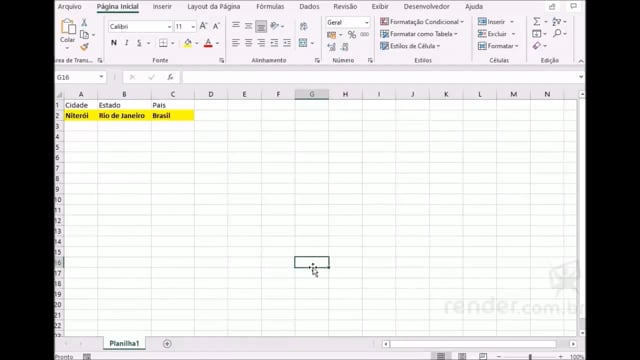This screenshot has height=360, width=640.
Task: Click the decrease decimal places icon
Action: click(344, 47)
